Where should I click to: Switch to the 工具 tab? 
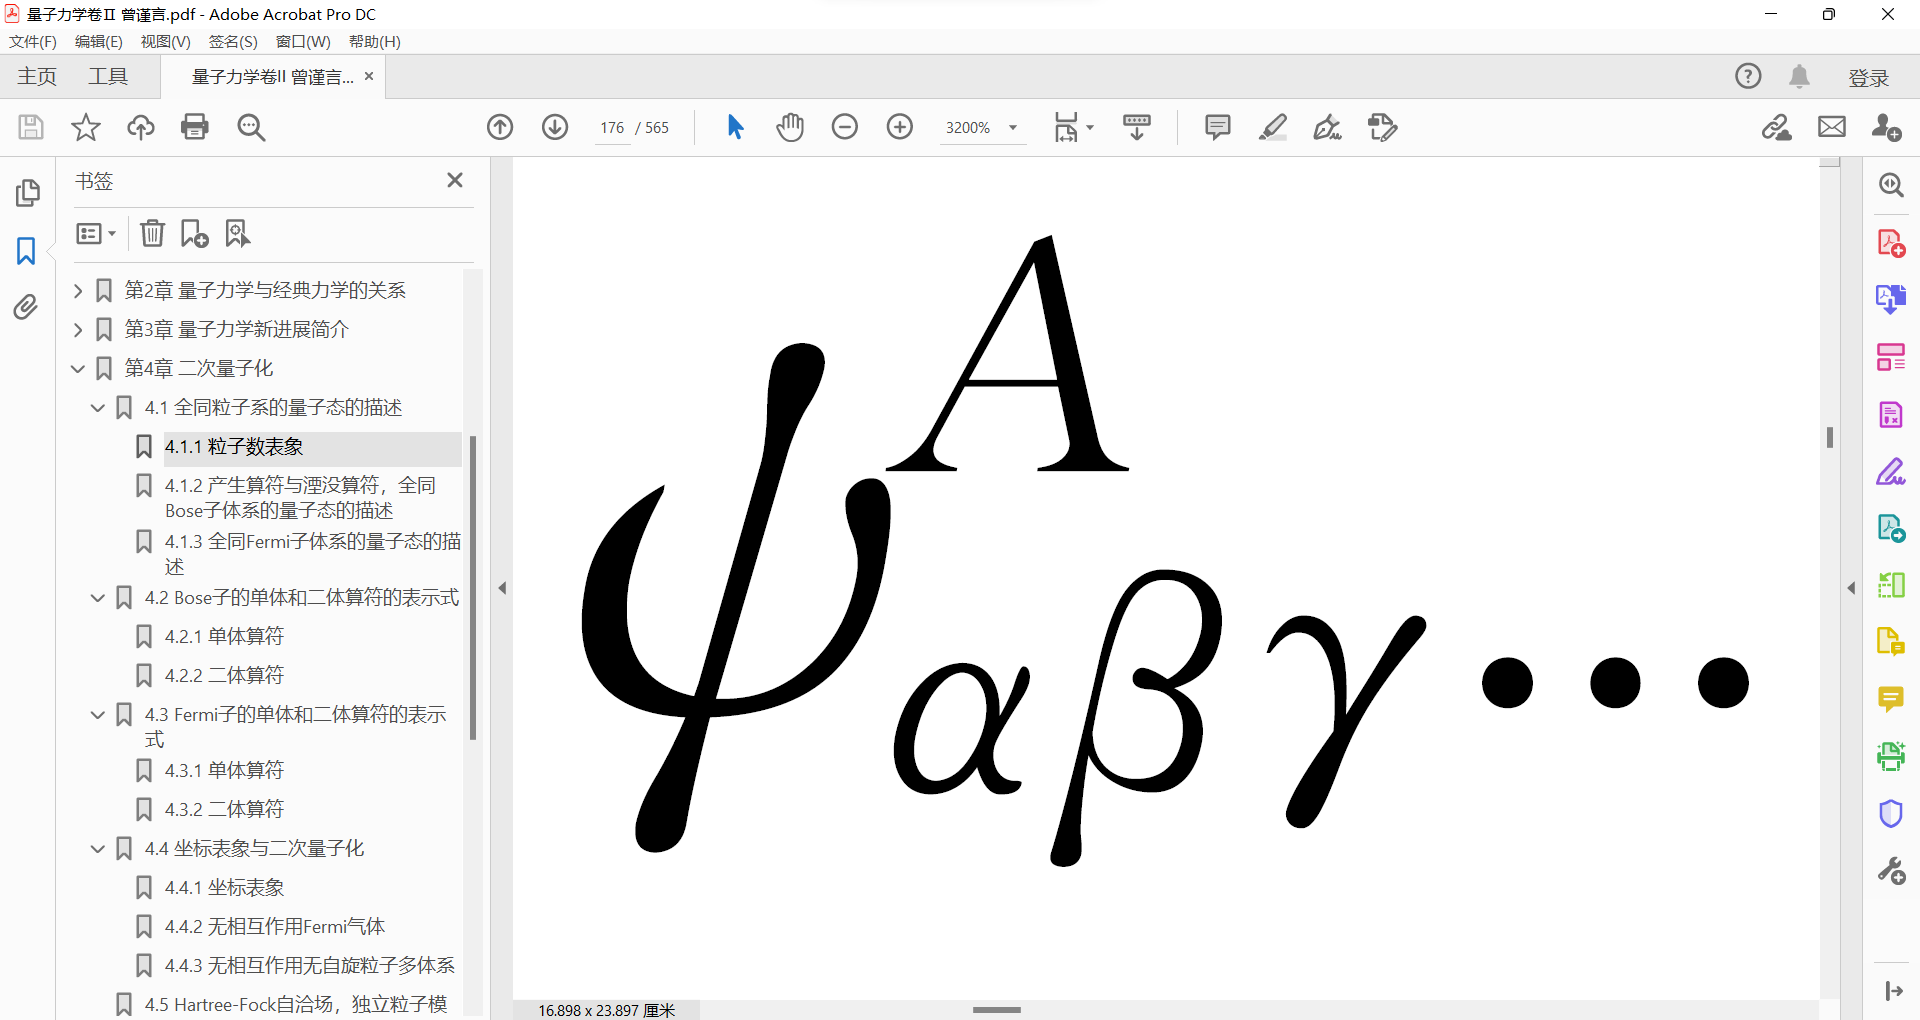click(108, 77)
